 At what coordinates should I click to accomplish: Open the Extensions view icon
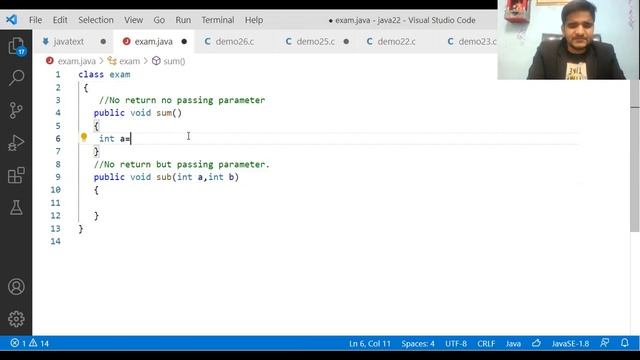(x=16, y=176)
